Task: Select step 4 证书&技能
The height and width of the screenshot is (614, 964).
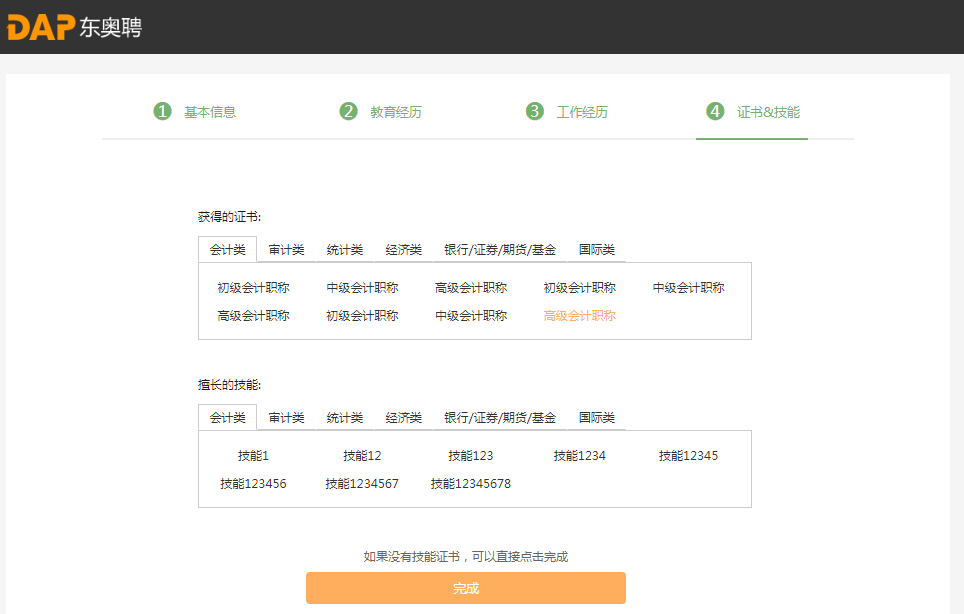Action: coord(754,112)
